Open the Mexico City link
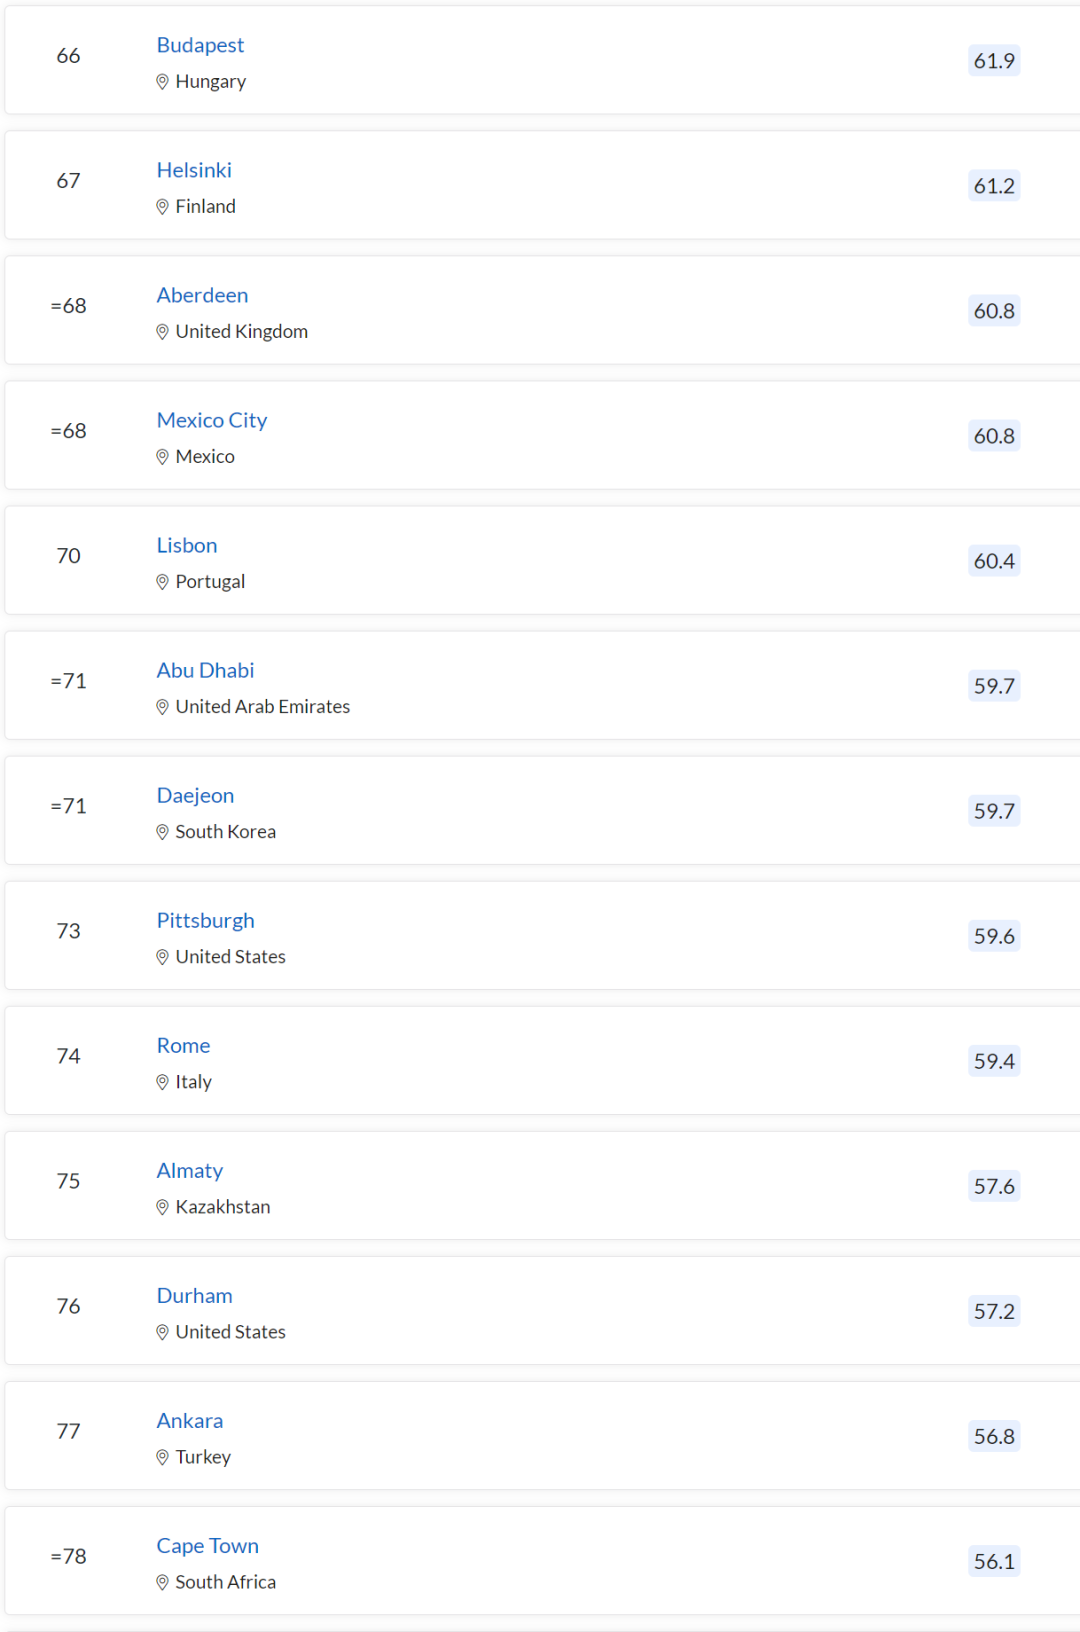The width and height of the screenshot is (1080, 1632). tap(212, 420)
